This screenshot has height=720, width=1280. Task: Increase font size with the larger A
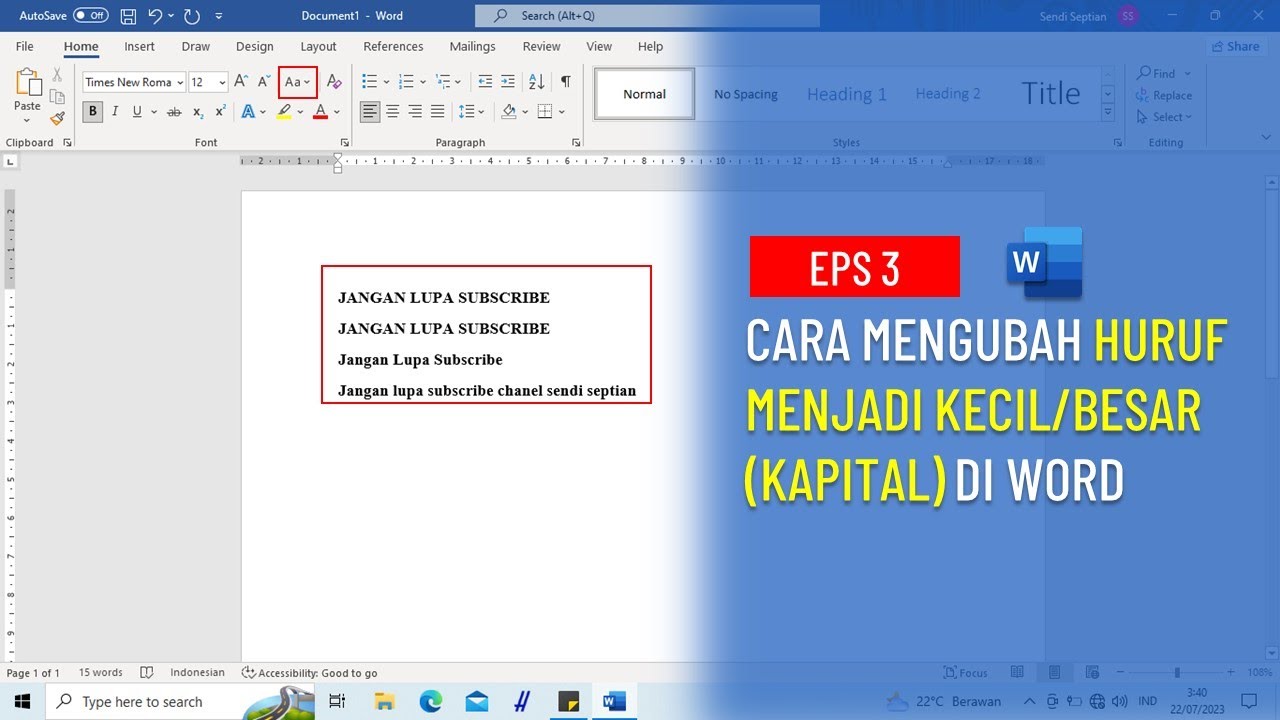241,82
